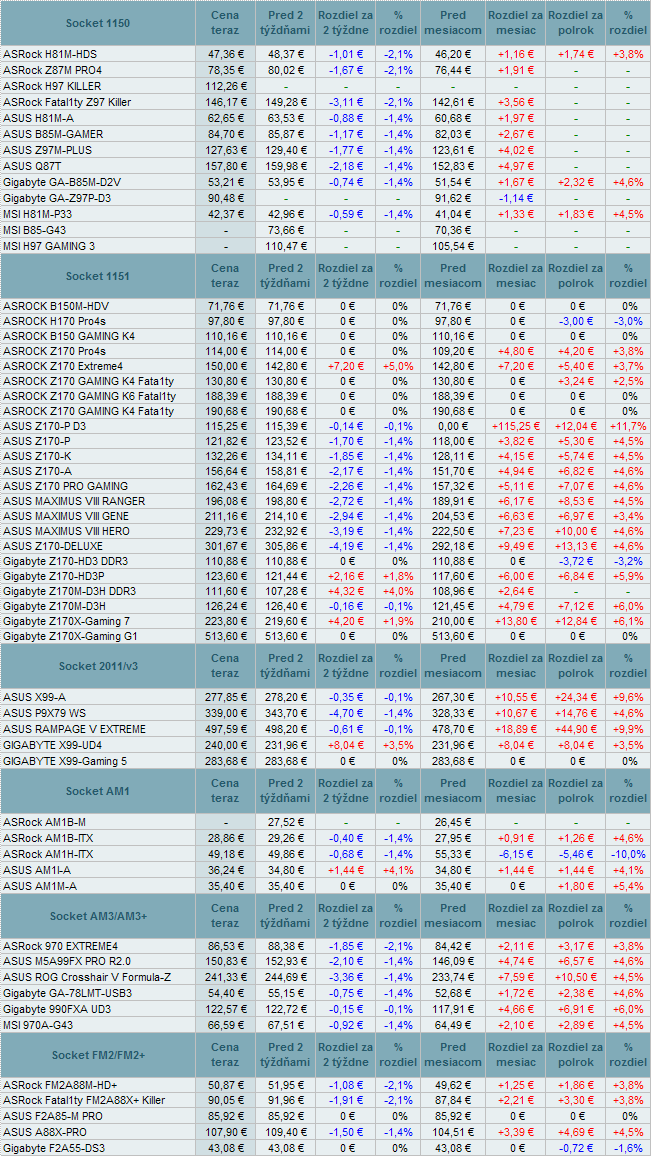Click the ASUS MAXIMUS VIII GENE name
This screenshot has height=1156, width=651.
[x=67, y=516]
